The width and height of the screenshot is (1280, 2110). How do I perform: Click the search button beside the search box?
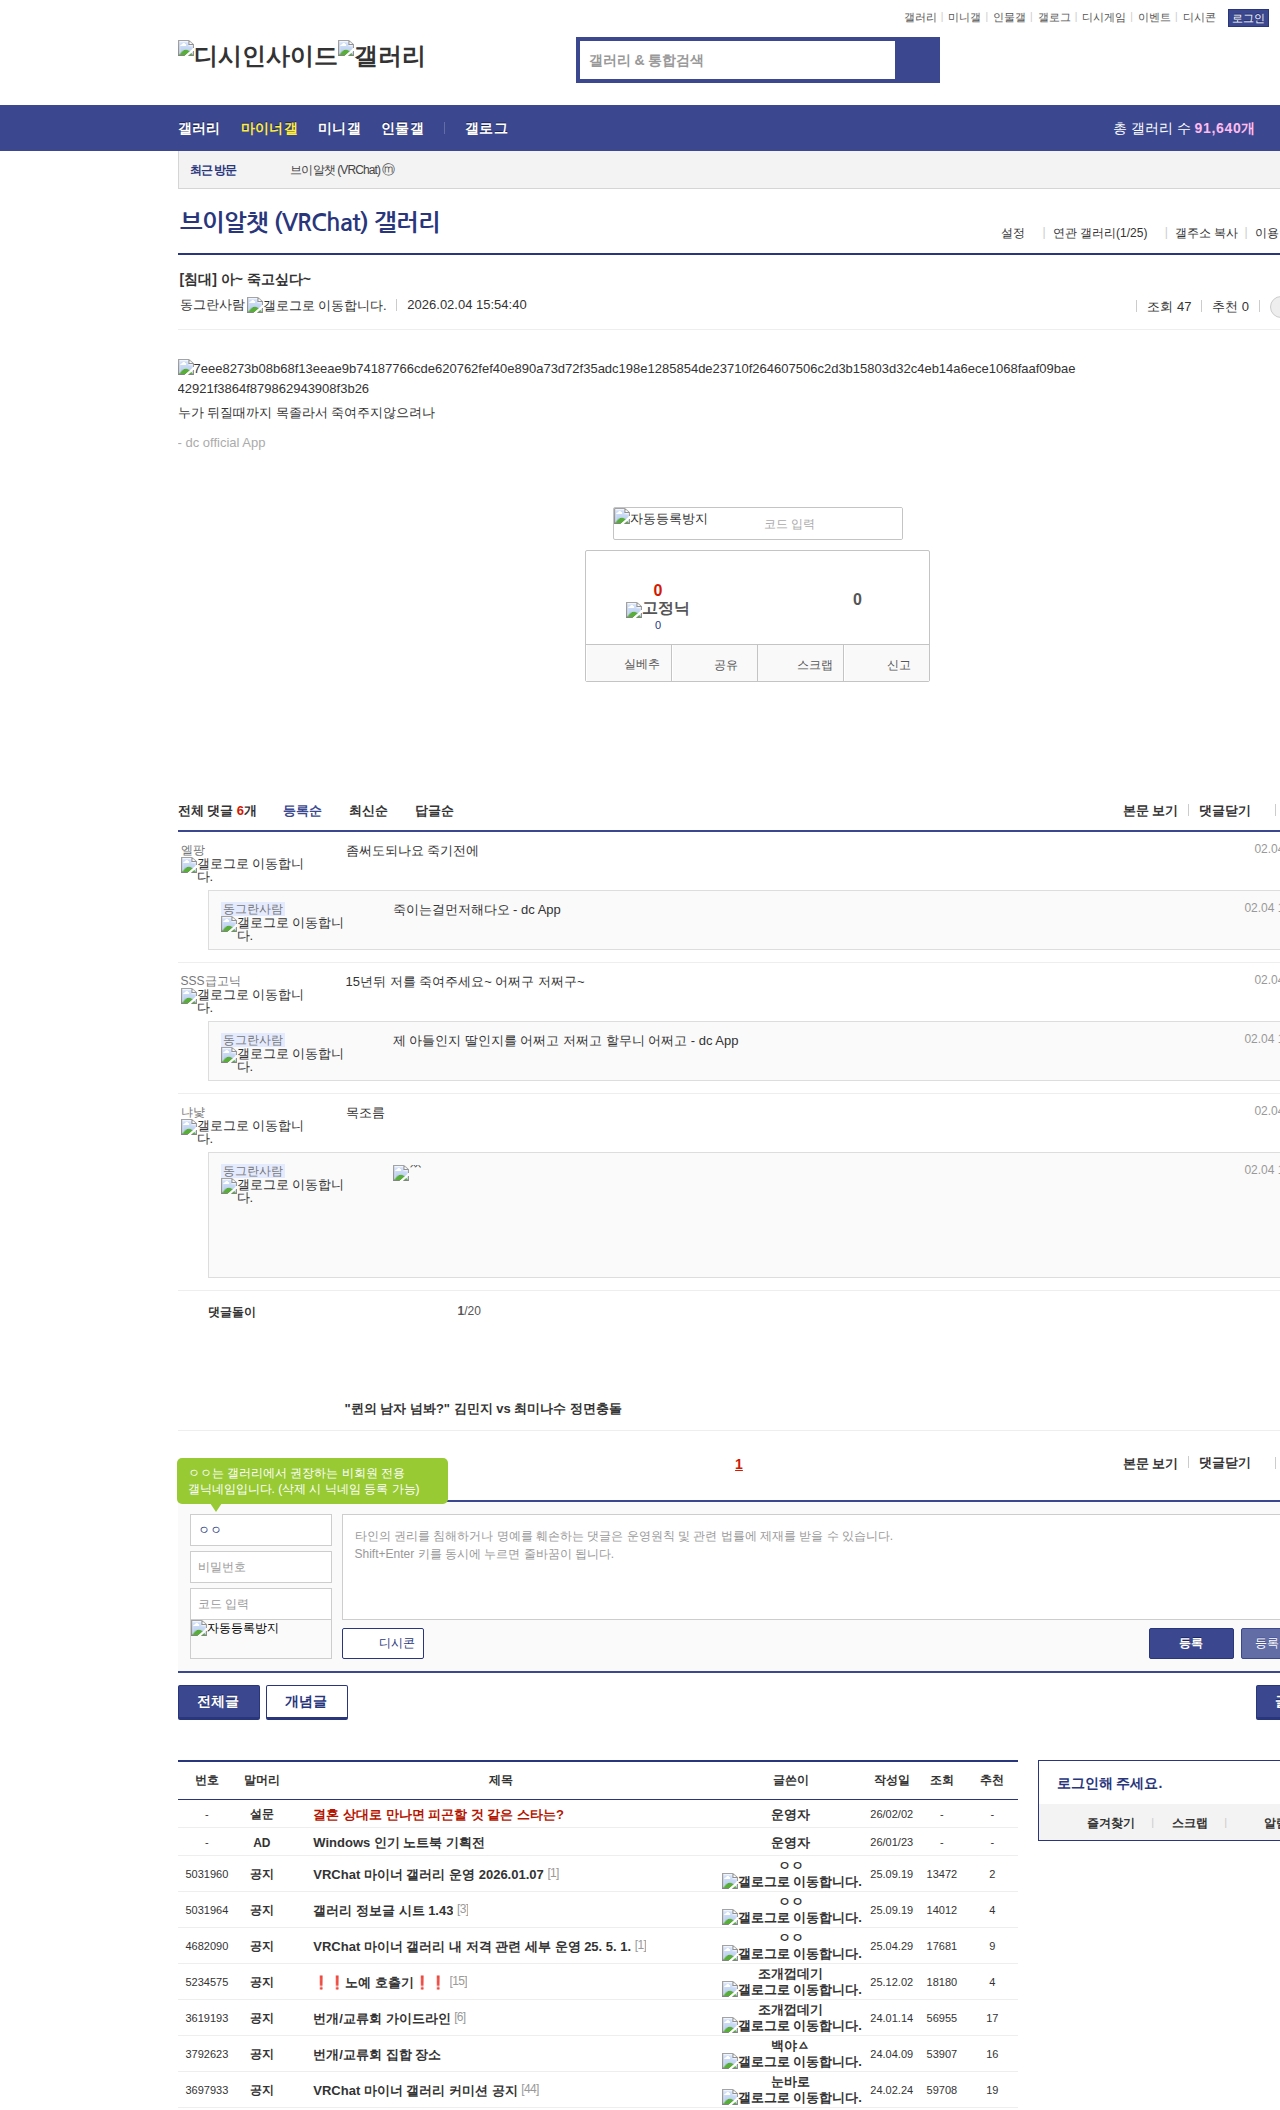(917, 60)
